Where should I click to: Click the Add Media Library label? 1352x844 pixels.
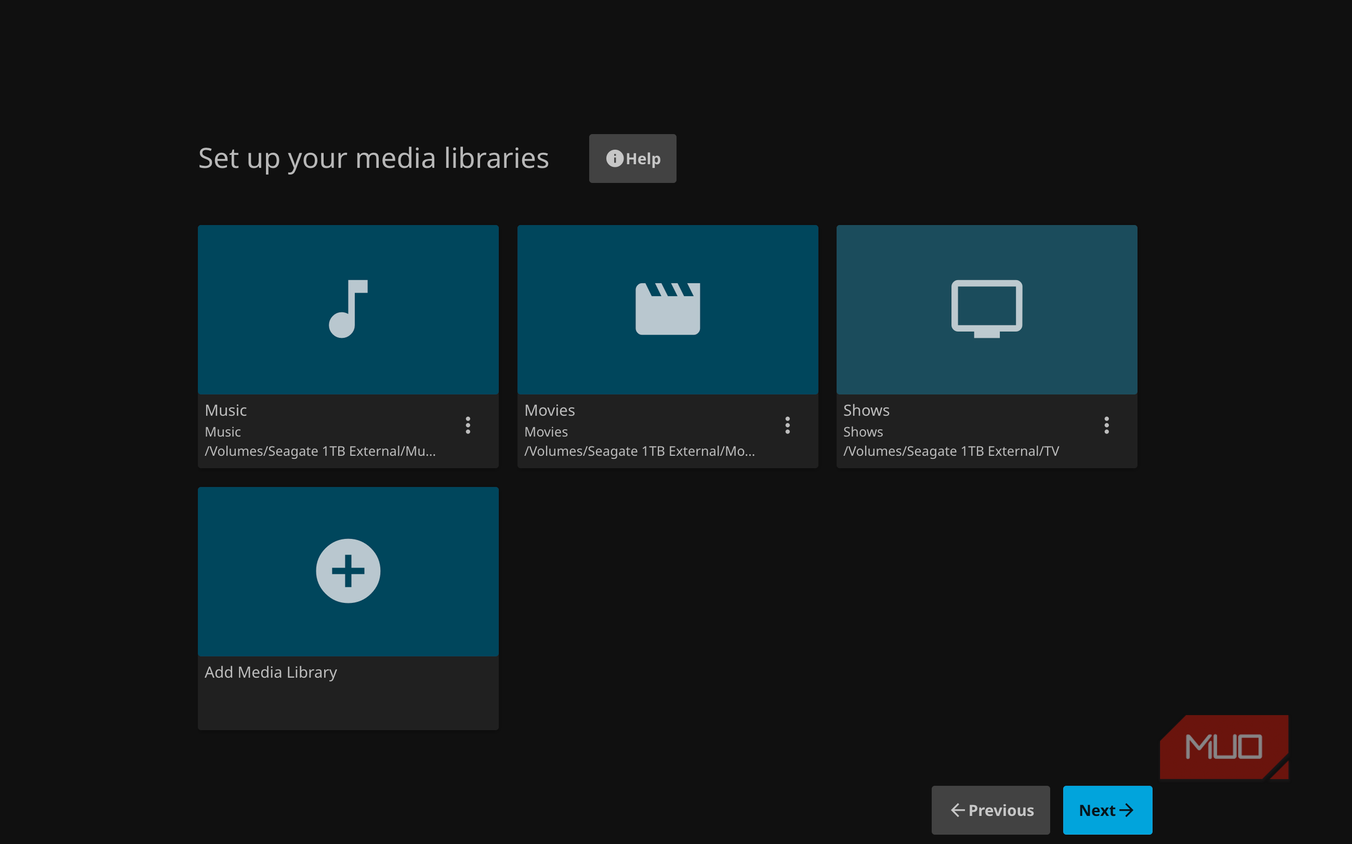coord(271,672)
